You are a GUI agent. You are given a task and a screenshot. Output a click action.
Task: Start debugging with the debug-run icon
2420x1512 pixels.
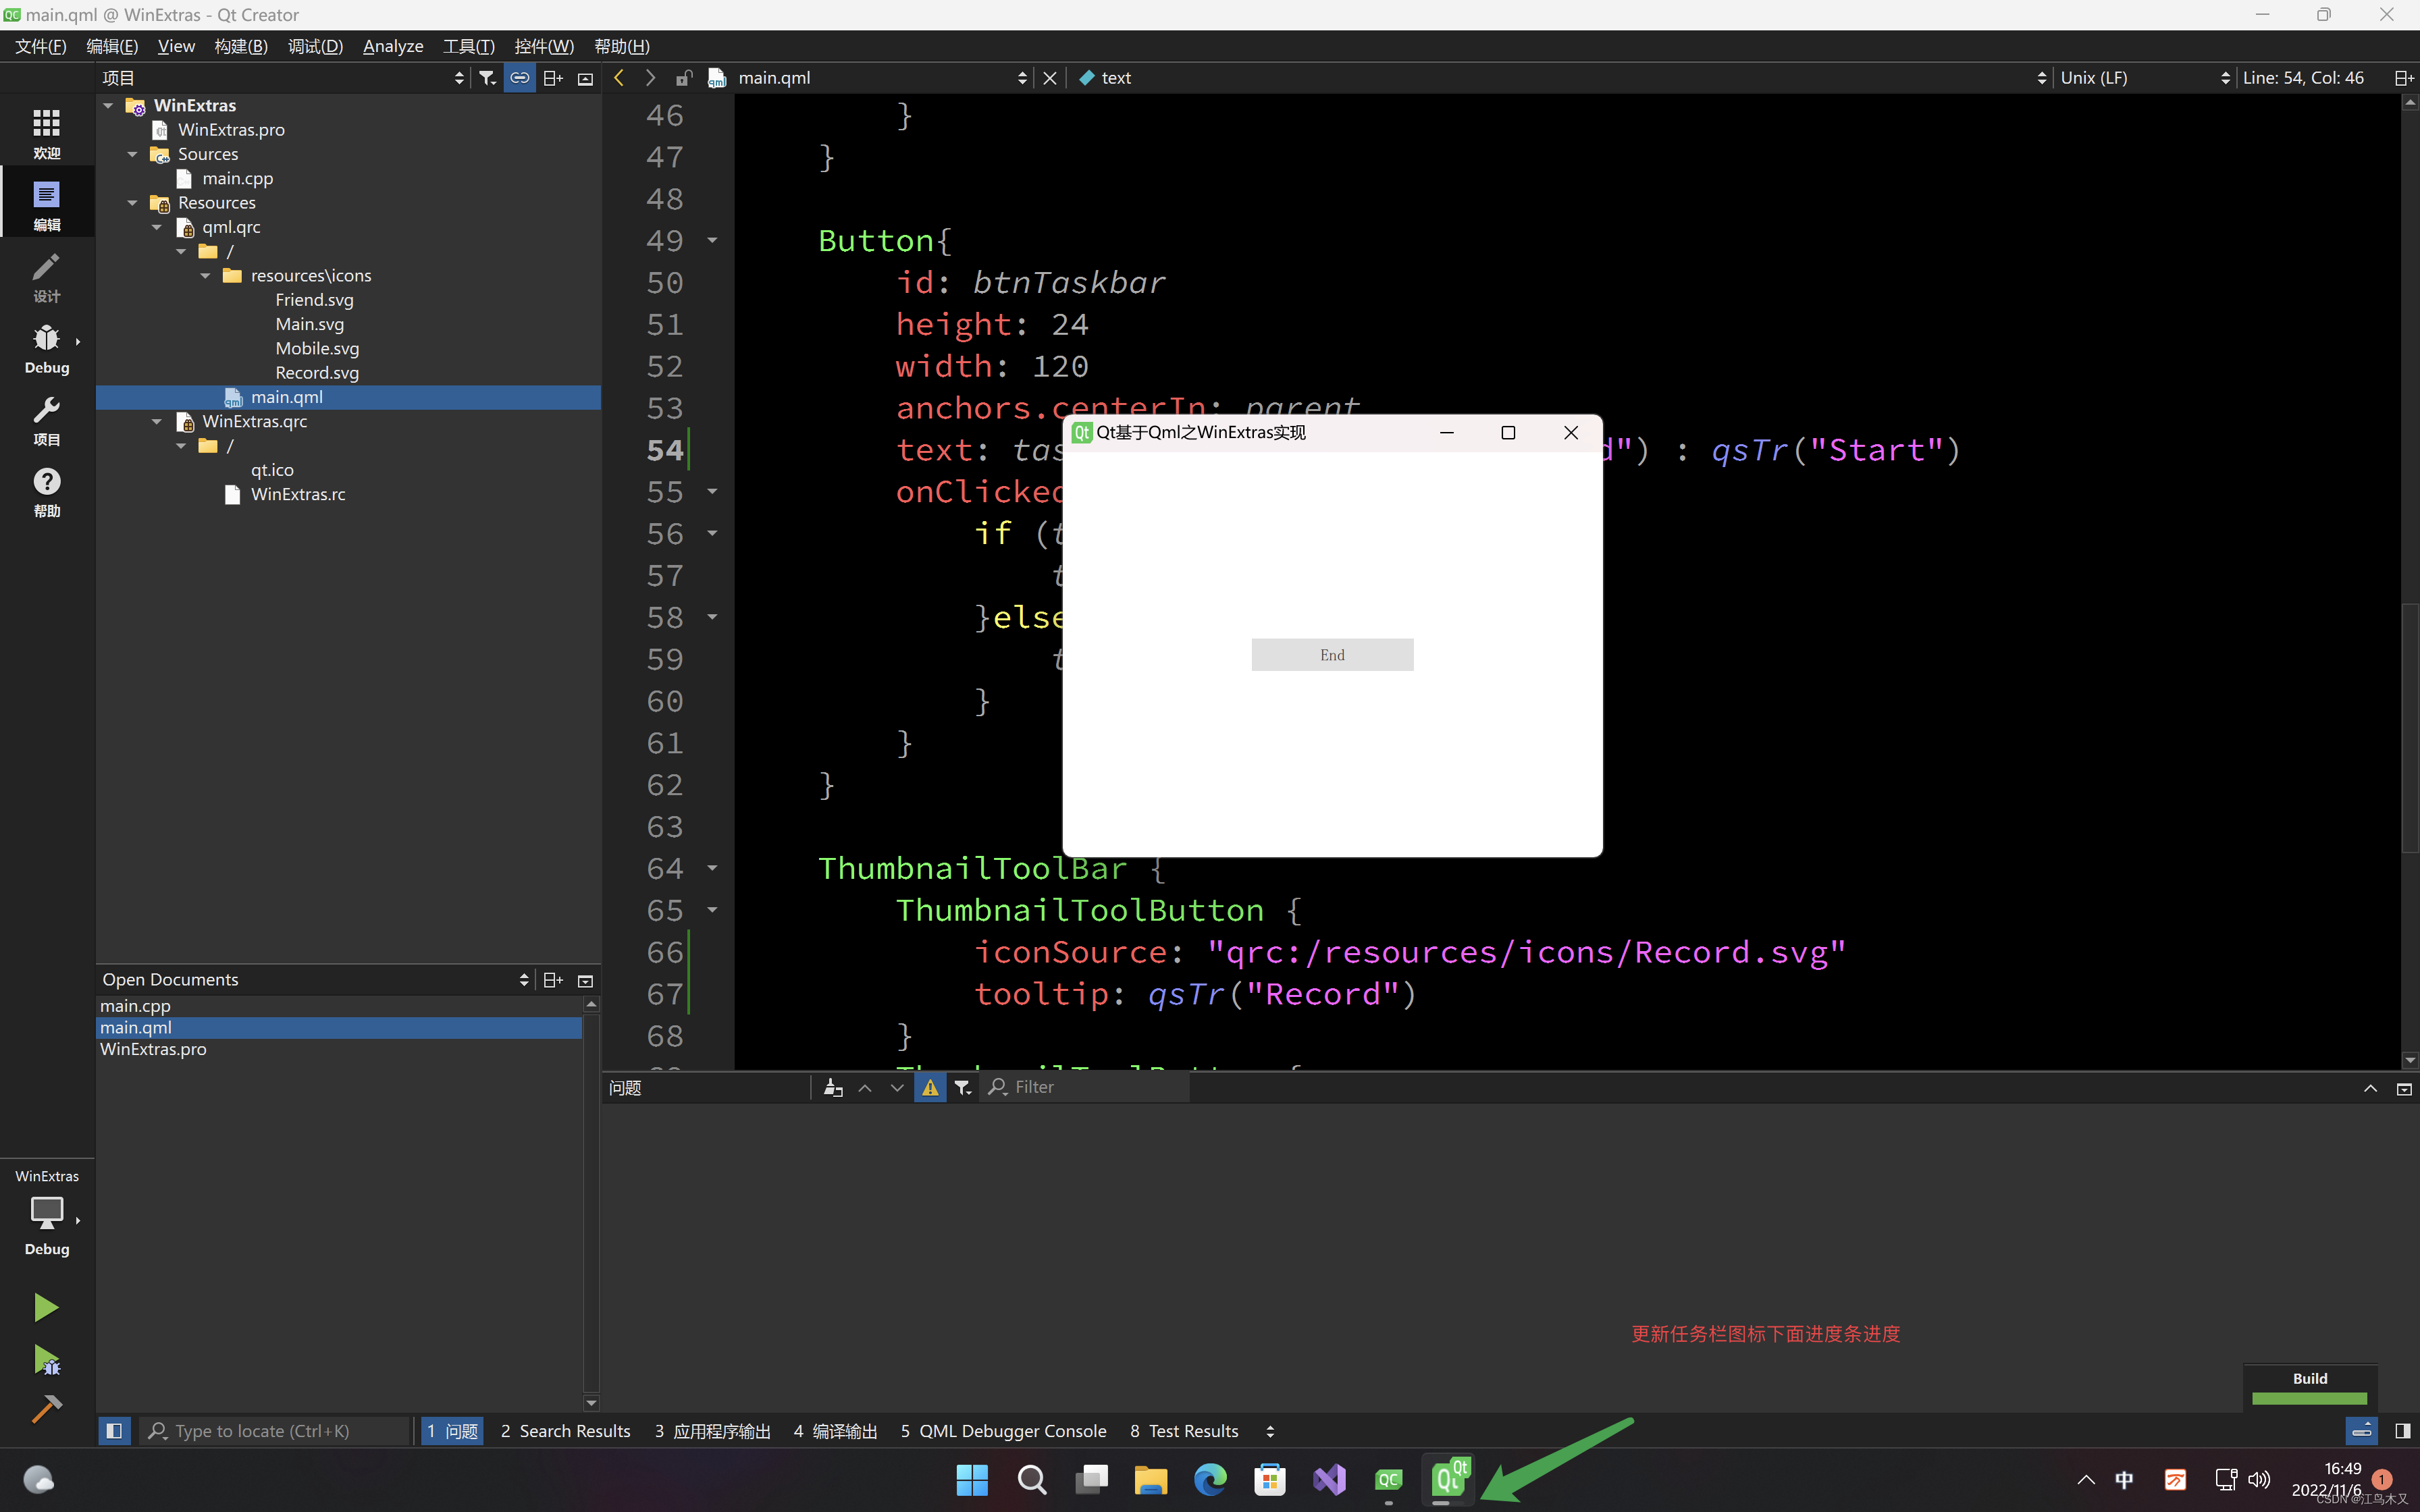[x=46, y=1360]
